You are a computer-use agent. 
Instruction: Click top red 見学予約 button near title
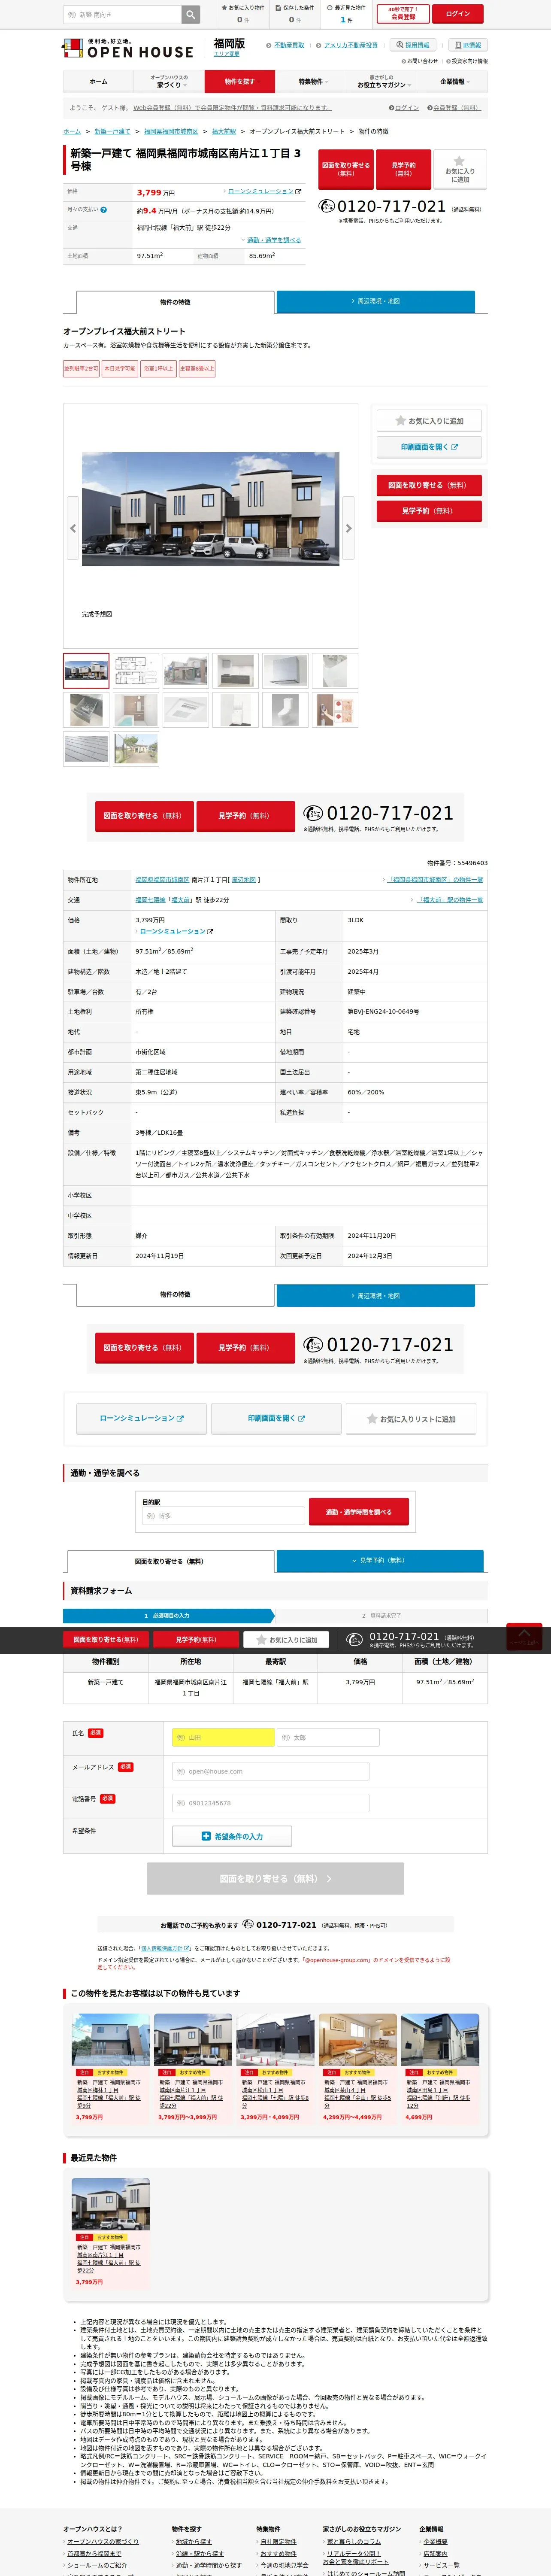click(403, 169)
